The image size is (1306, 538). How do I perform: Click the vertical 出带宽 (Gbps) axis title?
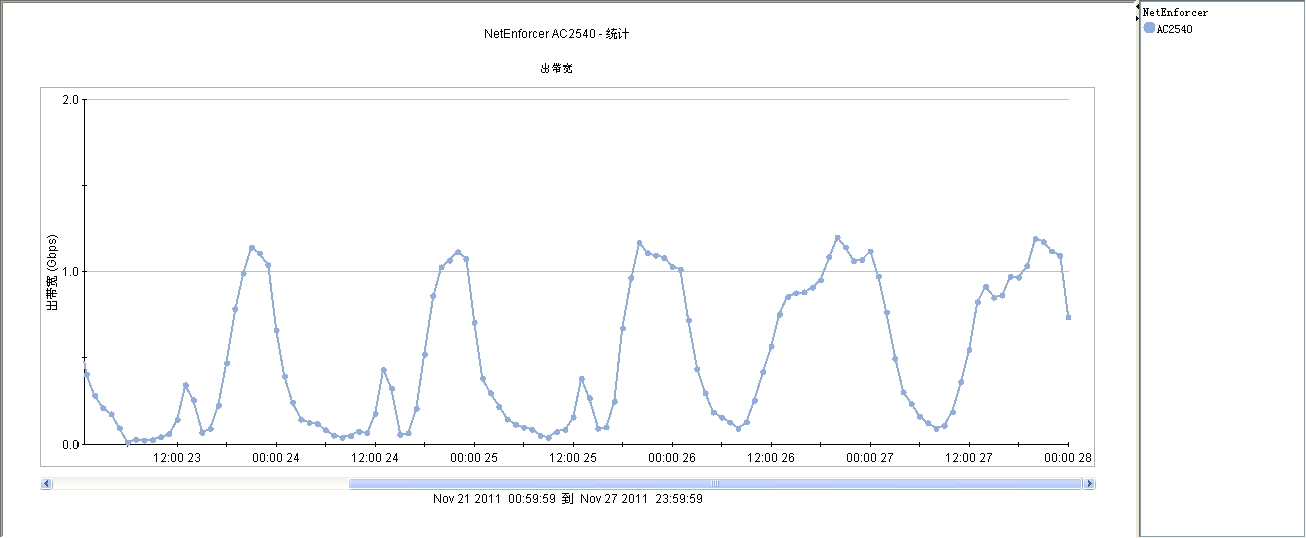point(53,272)
